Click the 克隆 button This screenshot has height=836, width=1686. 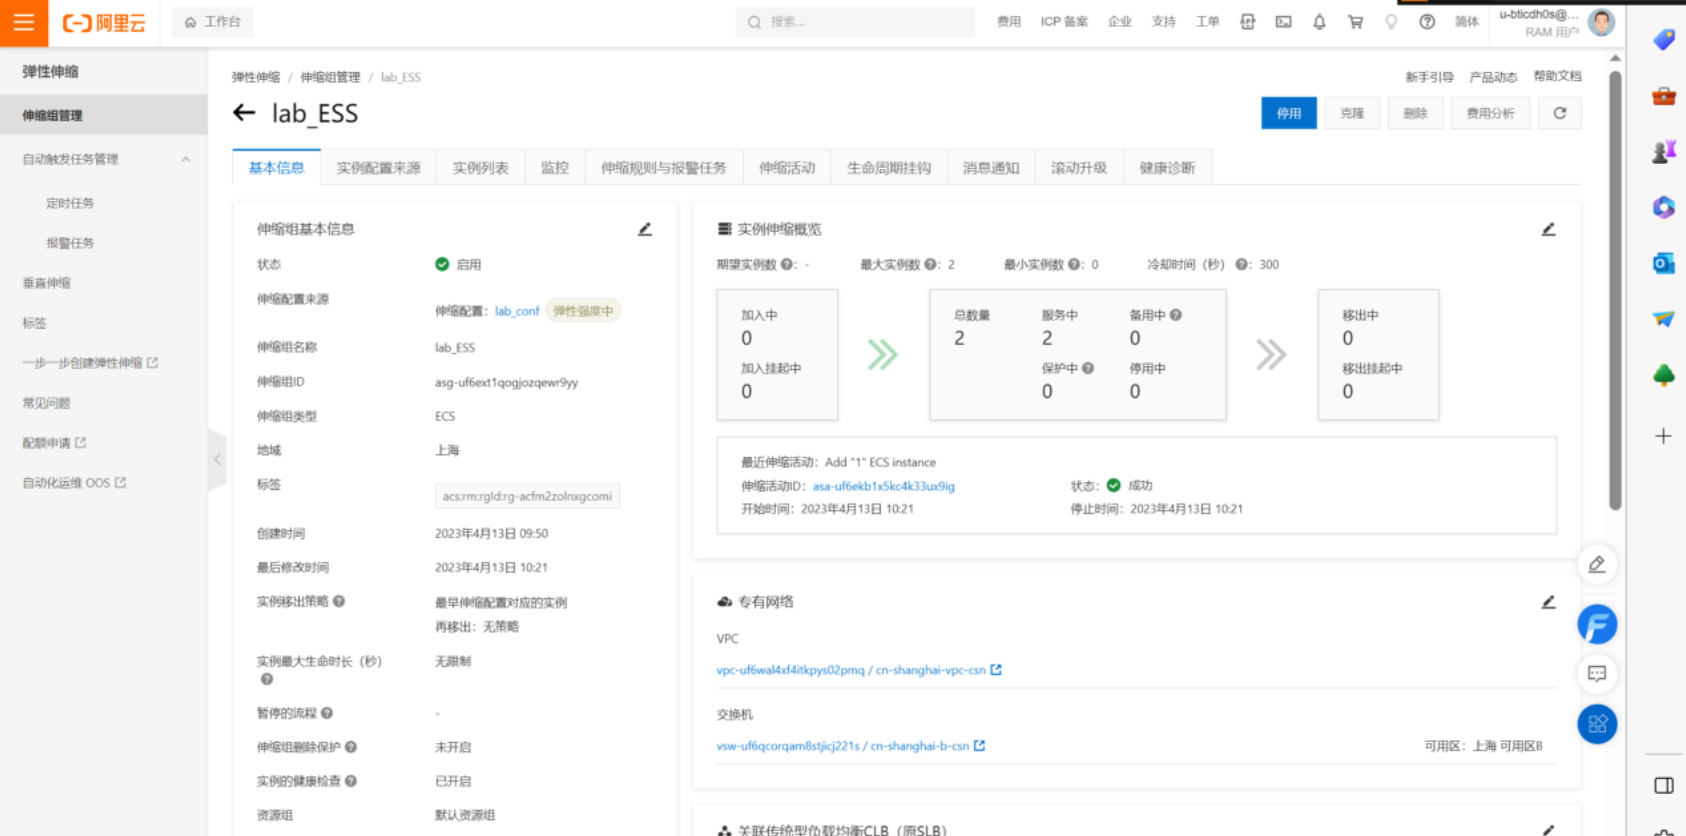(x=1352, y=113)
